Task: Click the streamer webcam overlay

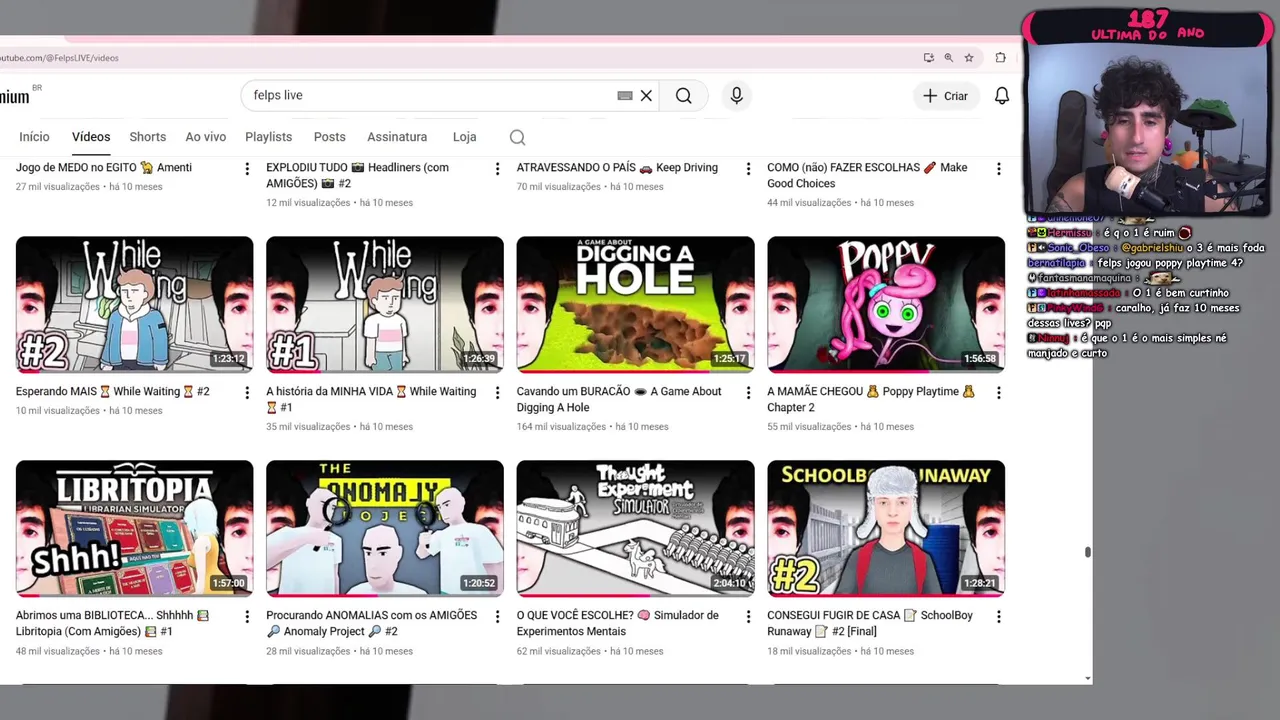Action: (x=1146, y=112)
